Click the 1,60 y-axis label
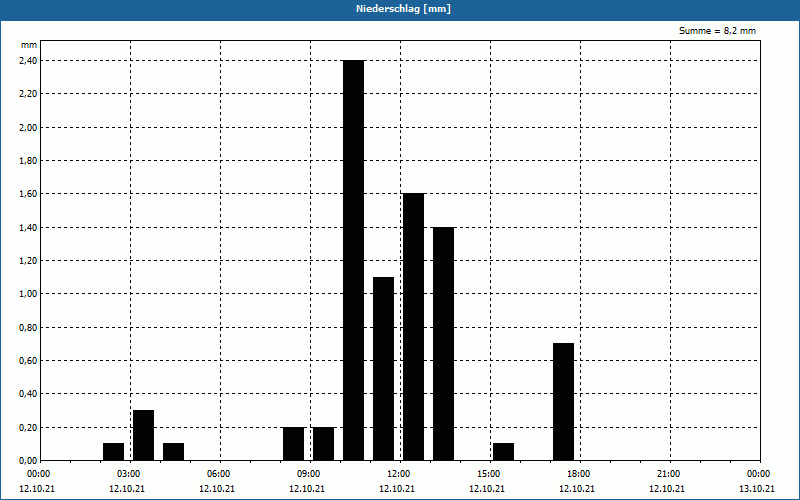This screenshot has height=500, width=800. tap(28, 194)
